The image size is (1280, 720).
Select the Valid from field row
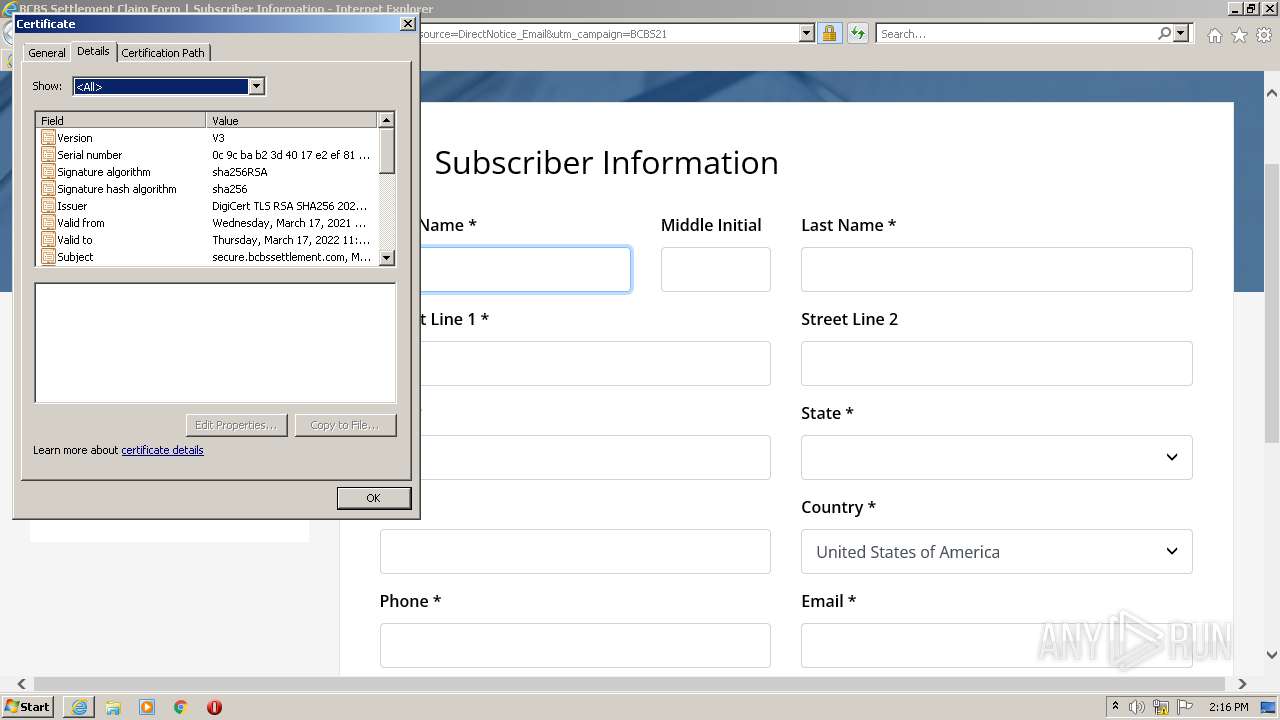[x=207, y=223]
